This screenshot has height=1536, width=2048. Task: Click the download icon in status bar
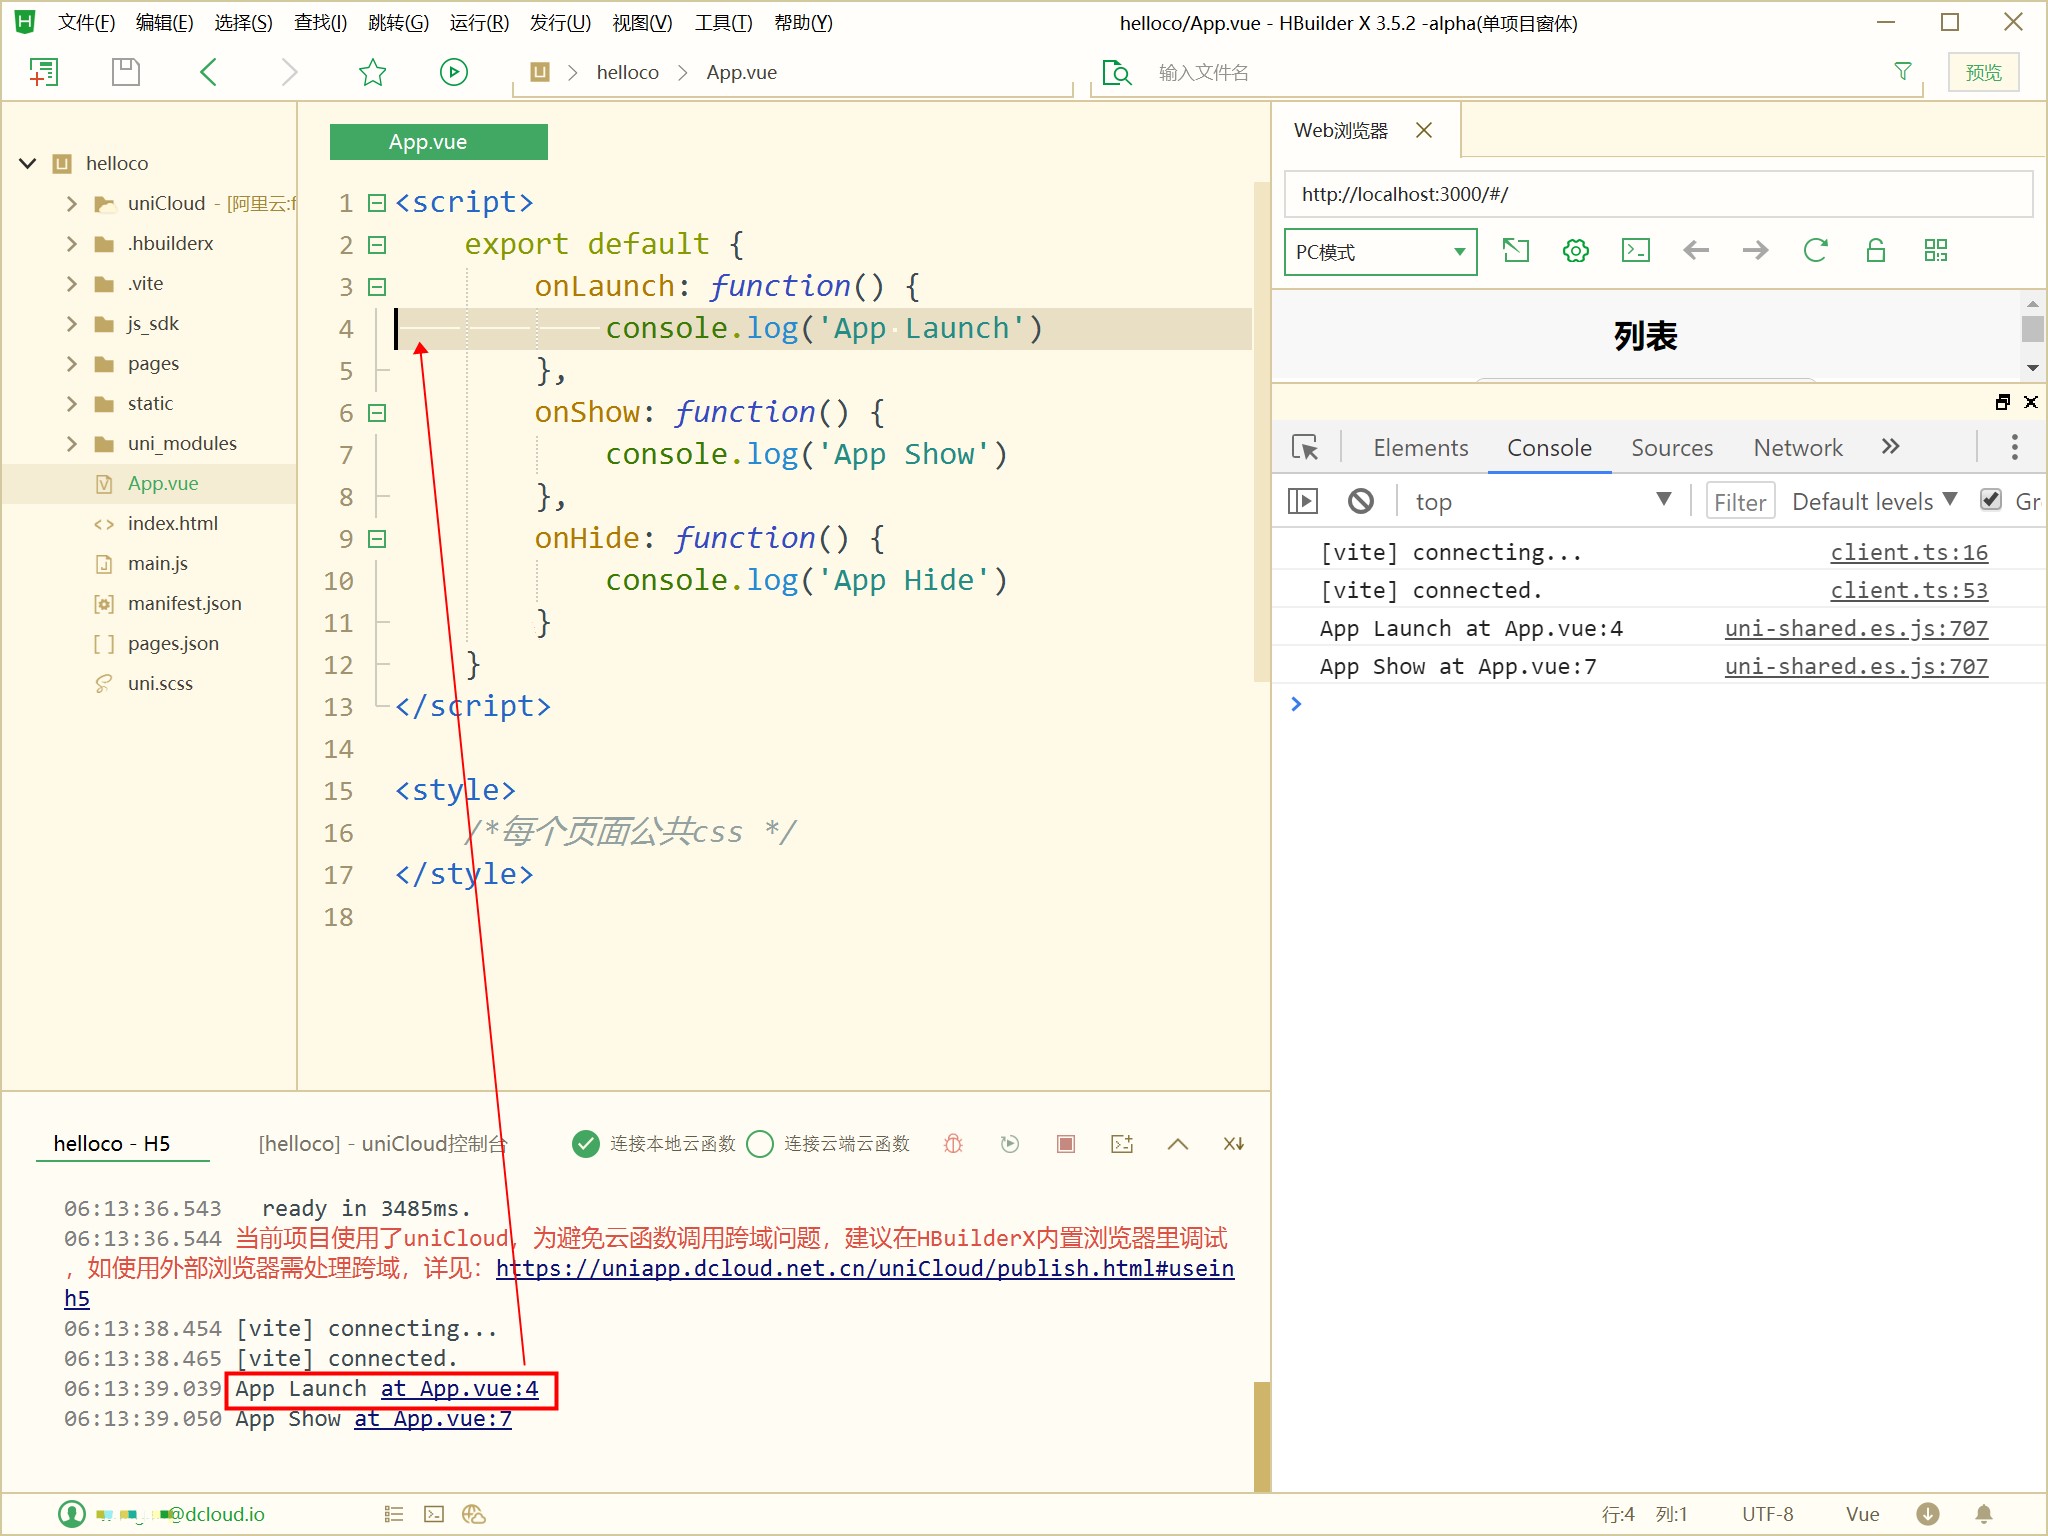tap(1928, 1514)
